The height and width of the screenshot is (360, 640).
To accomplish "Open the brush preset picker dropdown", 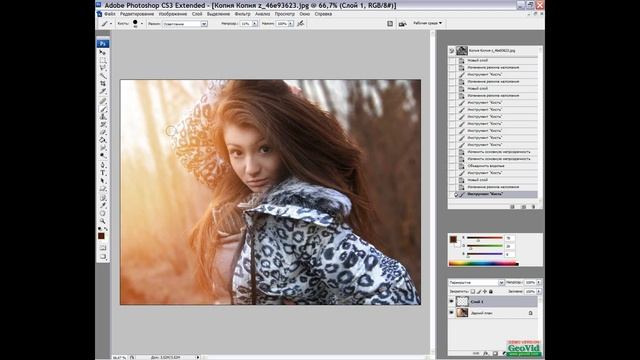I will [x=142, y=24].
